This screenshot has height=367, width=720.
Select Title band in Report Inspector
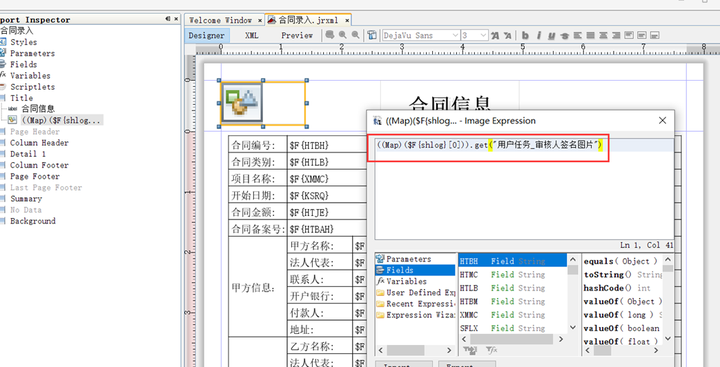22,98
